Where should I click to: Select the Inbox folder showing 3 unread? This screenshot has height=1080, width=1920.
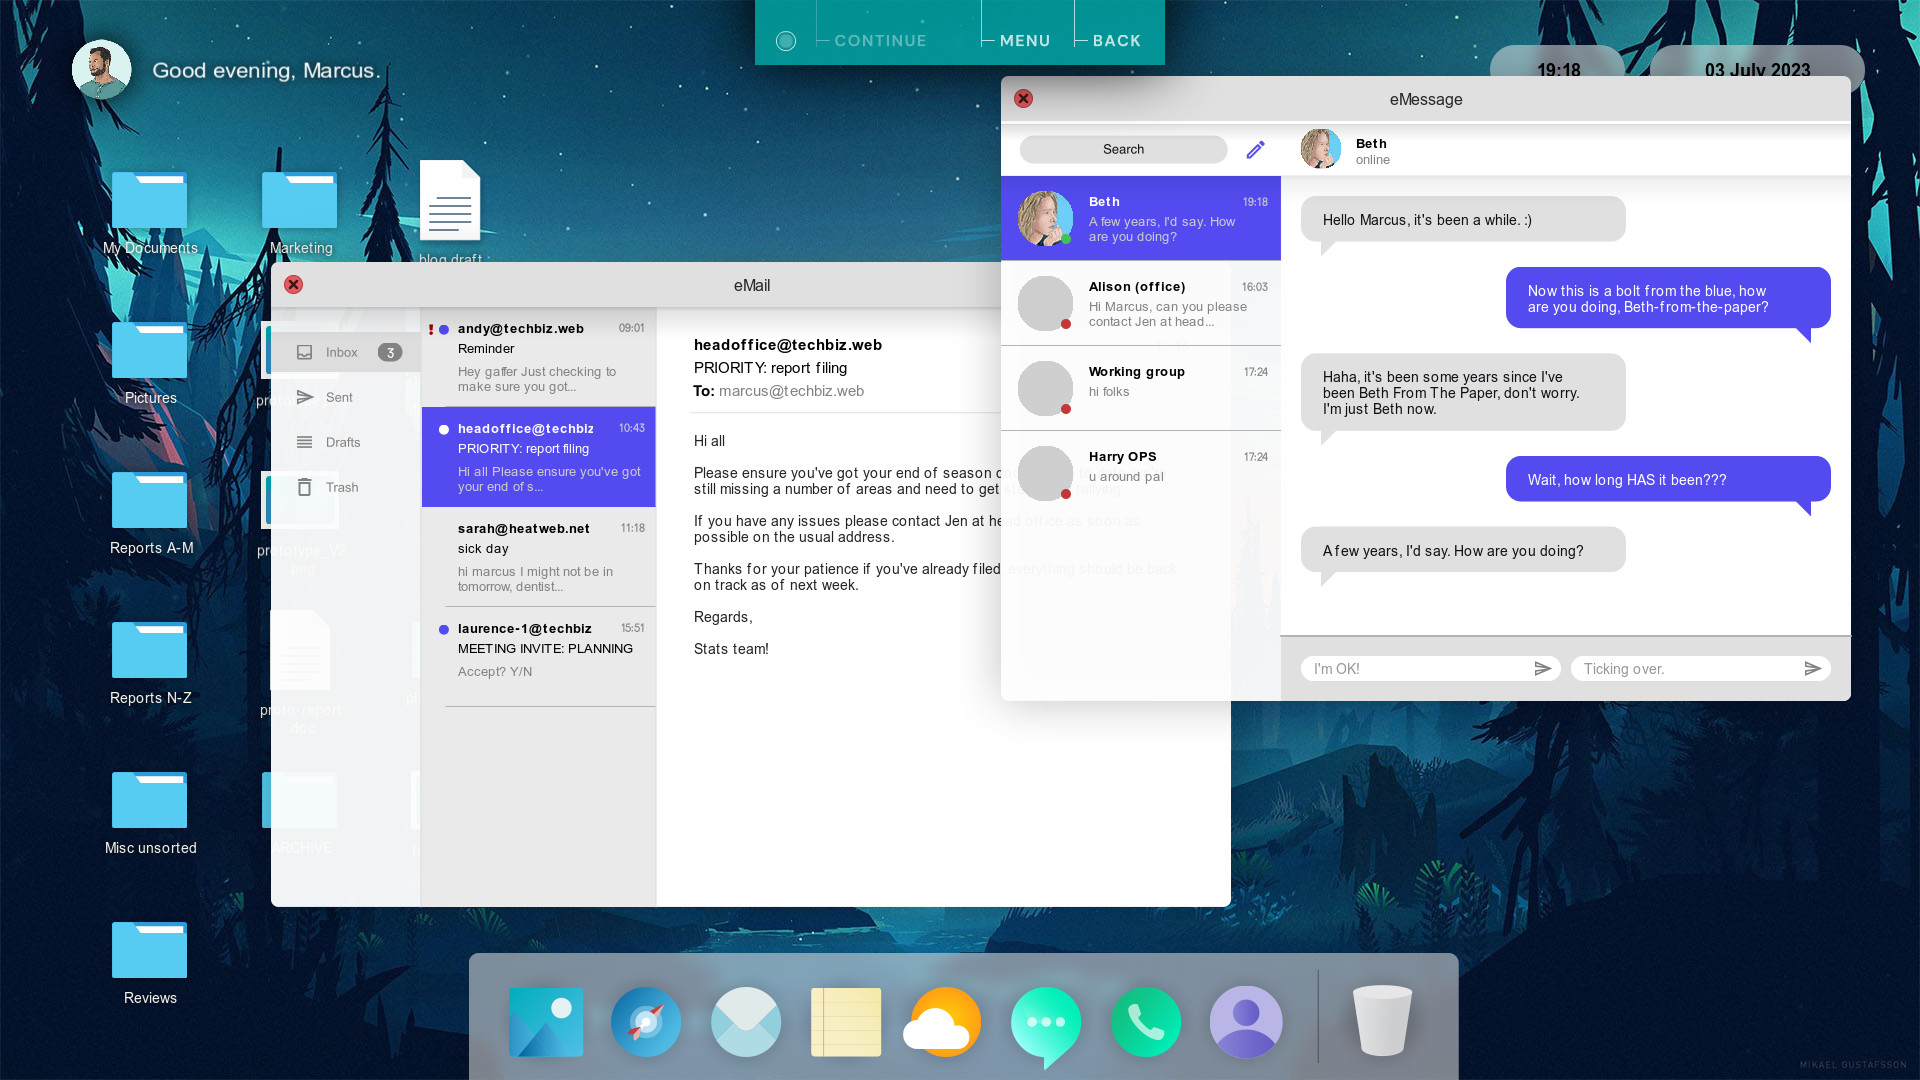(341, 352)
